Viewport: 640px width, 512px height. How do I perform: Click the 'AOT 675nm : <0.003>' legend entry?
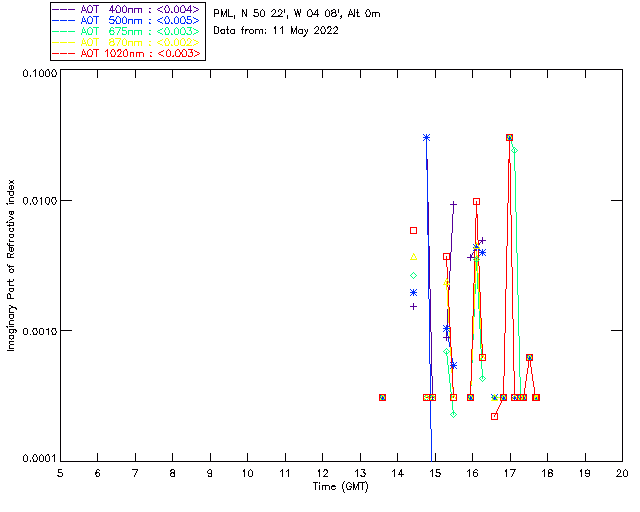pyautogui.click(x=126, y=31)
